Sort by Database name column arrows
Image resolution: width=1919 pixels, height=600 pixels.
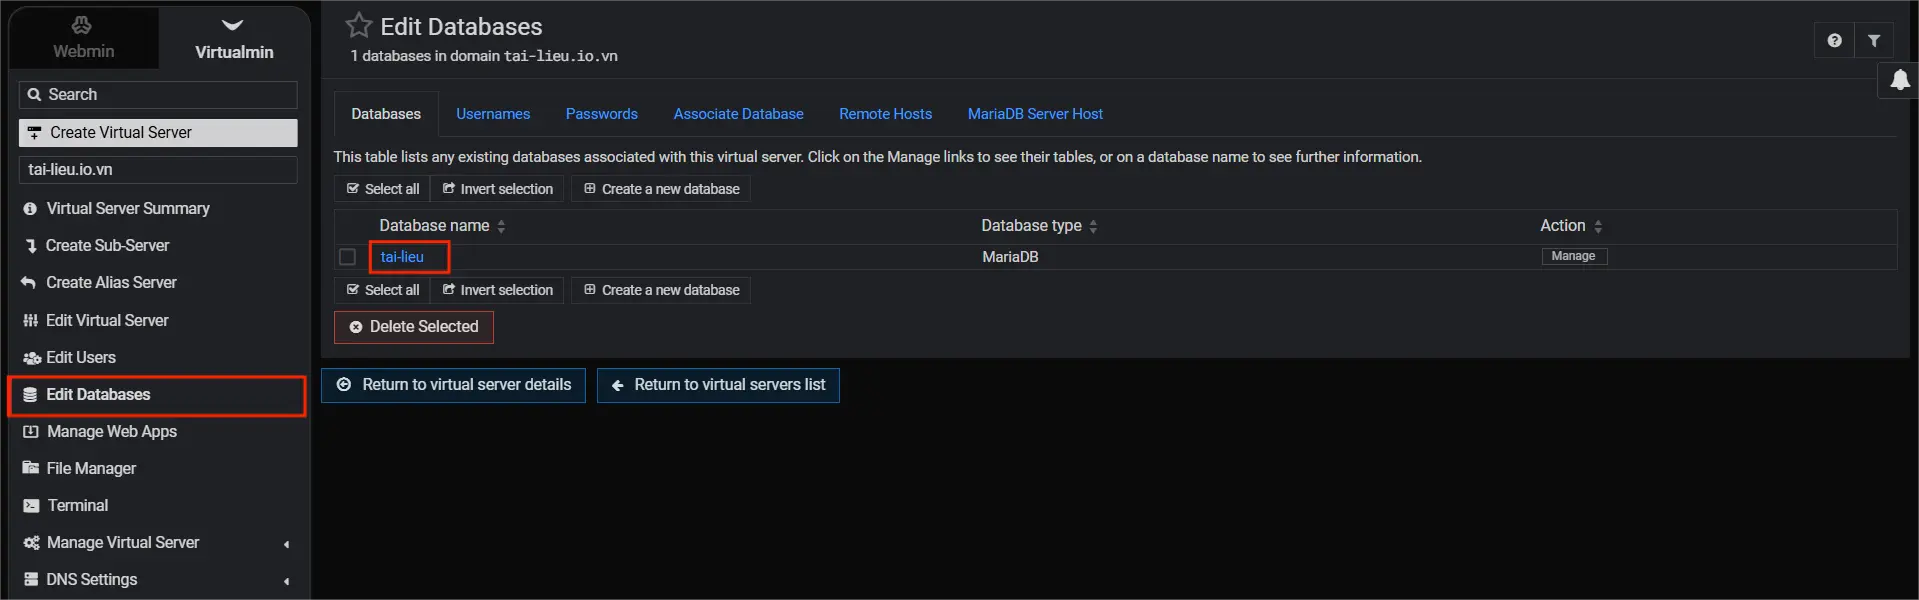pyautogui.click(x=501, y=227)
